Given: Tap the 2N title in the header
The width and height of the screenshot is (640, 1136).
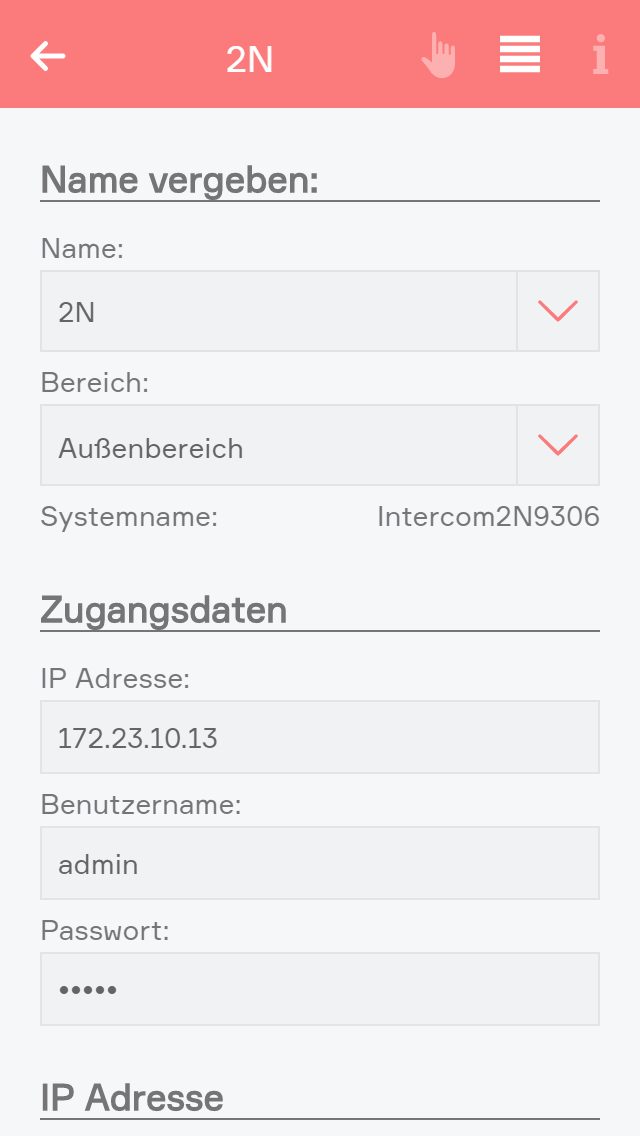Looking at the screenshot, I should [250, 59].
